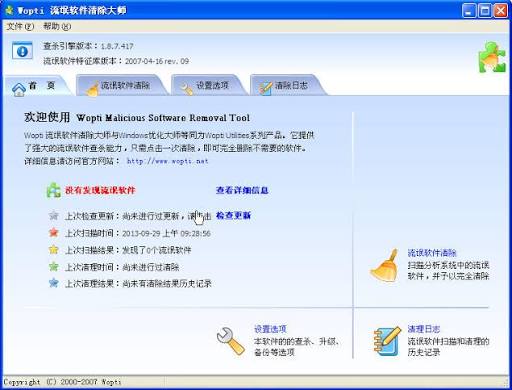This screenshot has width=512, height=390.
Task: Switch to the 流氓软件清除 tab
Action: tap(122, 85)
